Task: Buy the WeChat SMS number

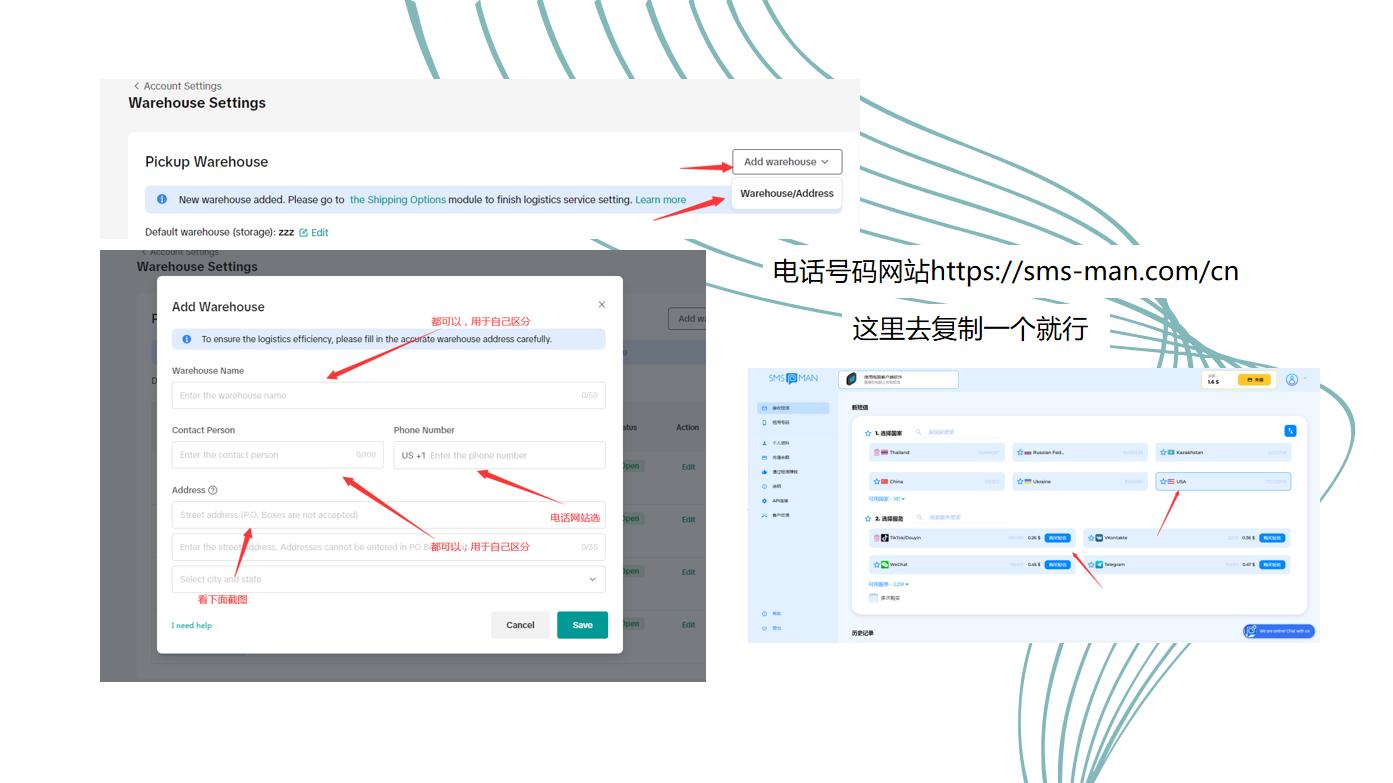Action: (1058, 565)
